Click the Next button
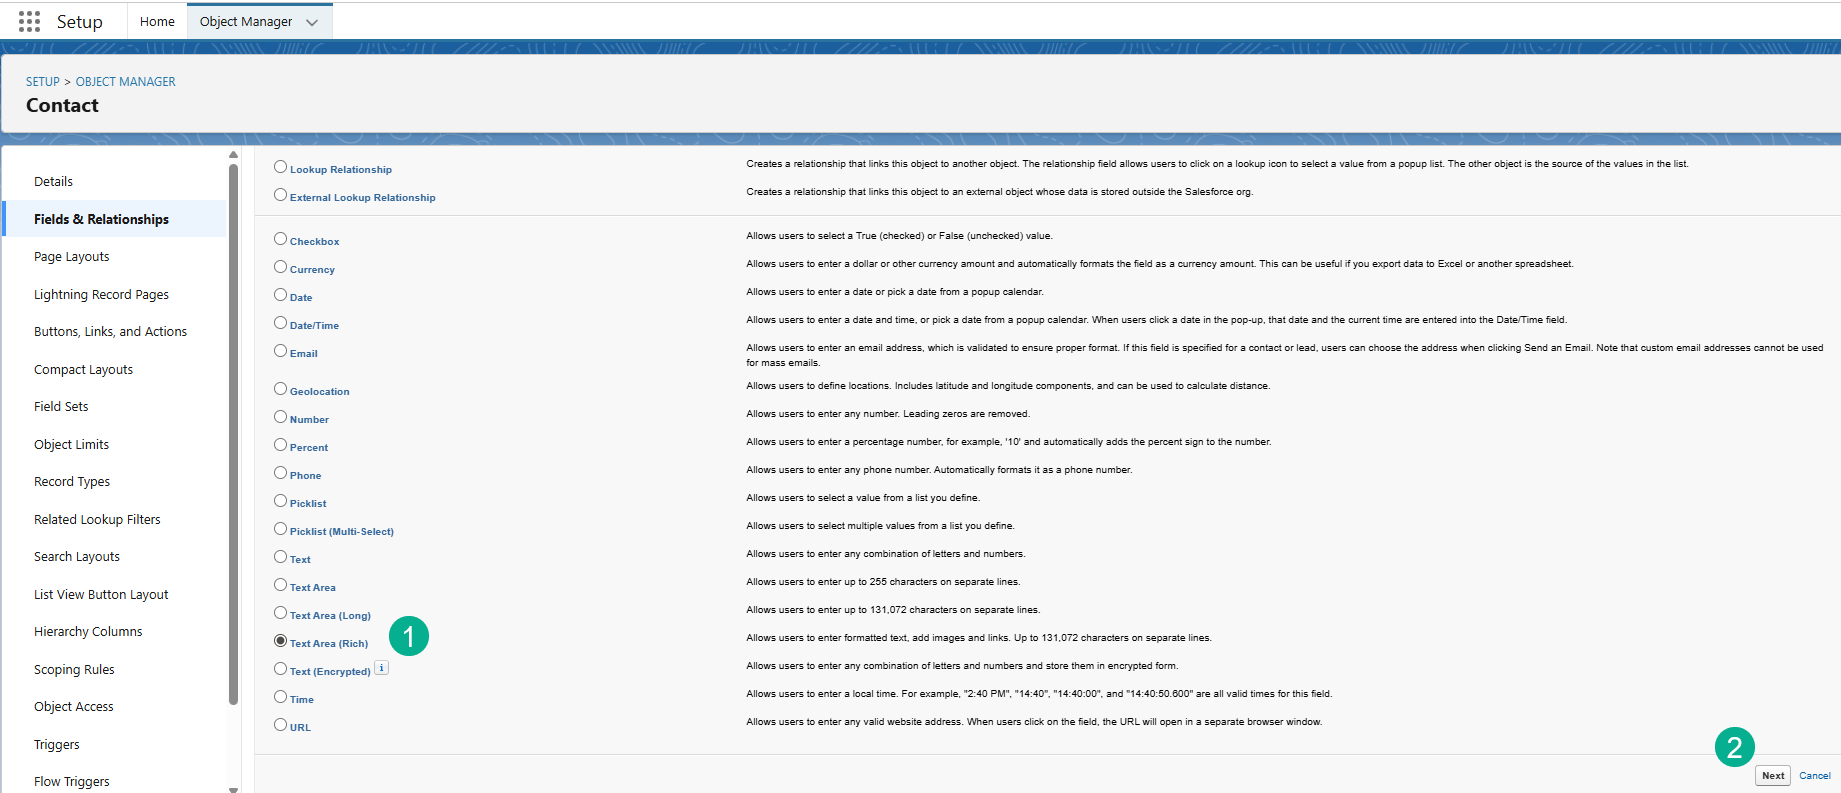1841x793 pixels. (1773, 776)
